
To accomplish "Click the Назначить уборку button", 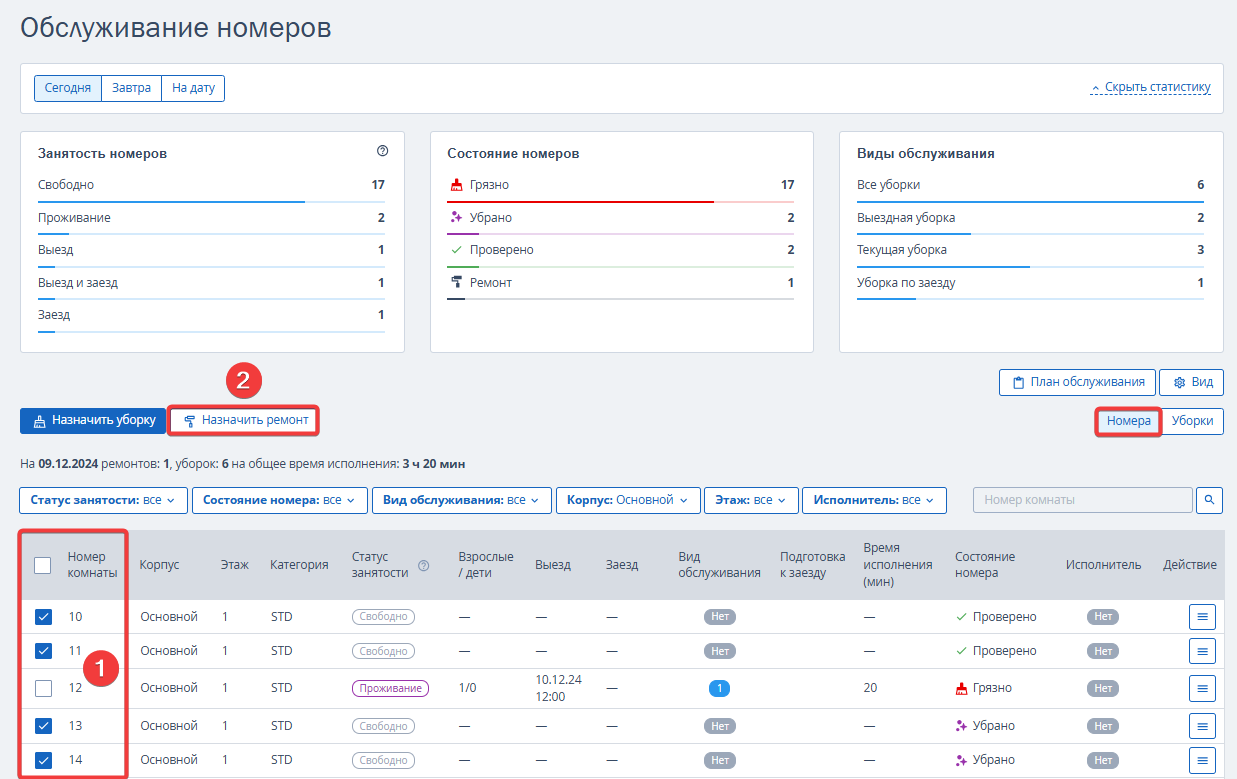I will click(93, 421).
